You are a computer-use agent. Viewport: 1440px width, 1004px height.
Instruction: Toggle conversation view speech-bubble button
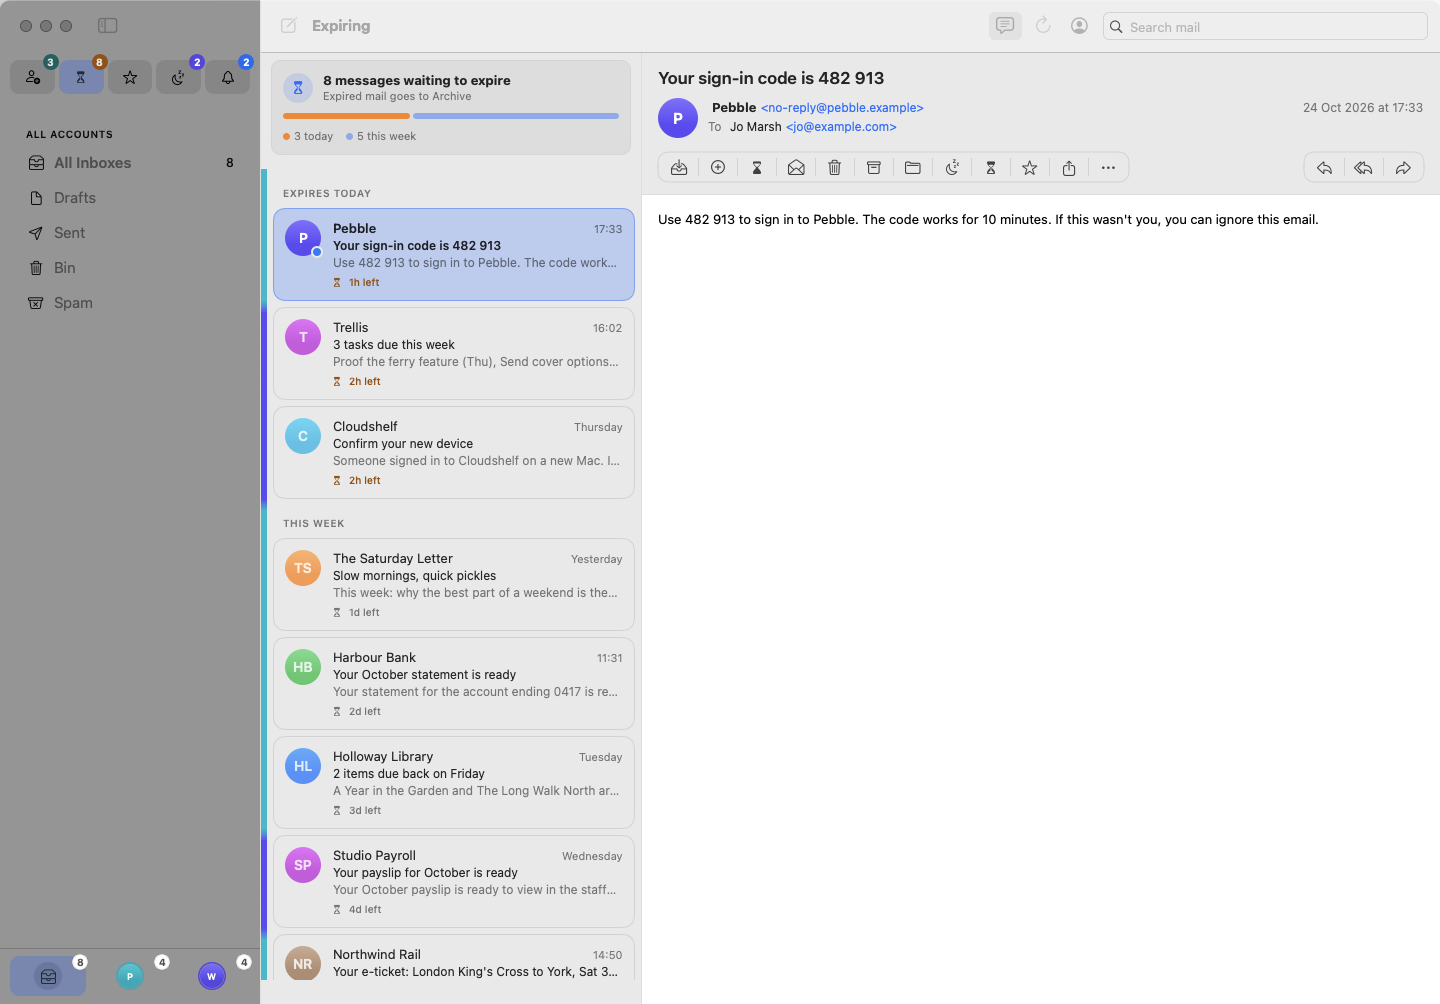click(1005, 26)
